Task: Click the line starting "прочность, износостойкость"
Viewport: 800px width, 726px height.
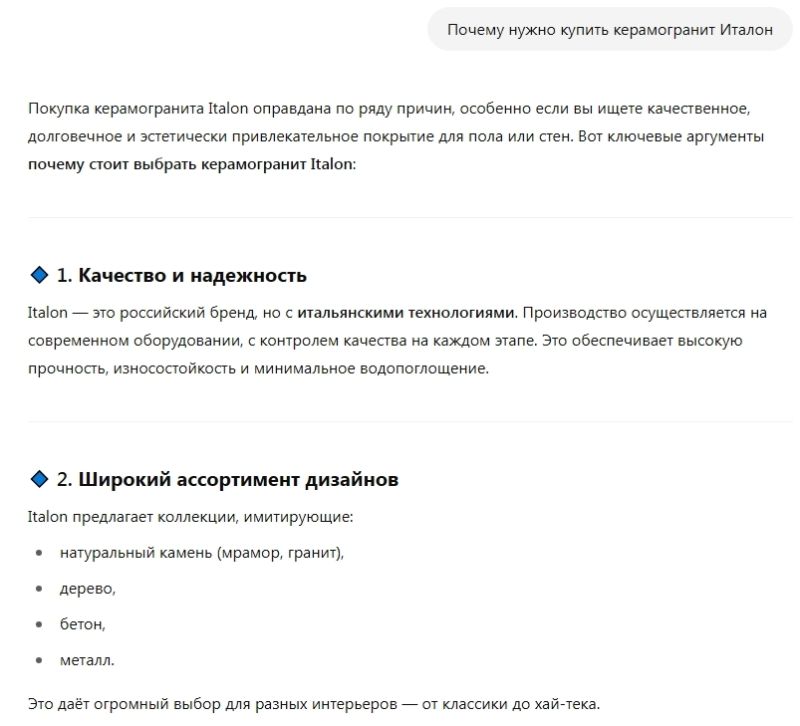Action: pyautogui.click(x=258, y=369)
